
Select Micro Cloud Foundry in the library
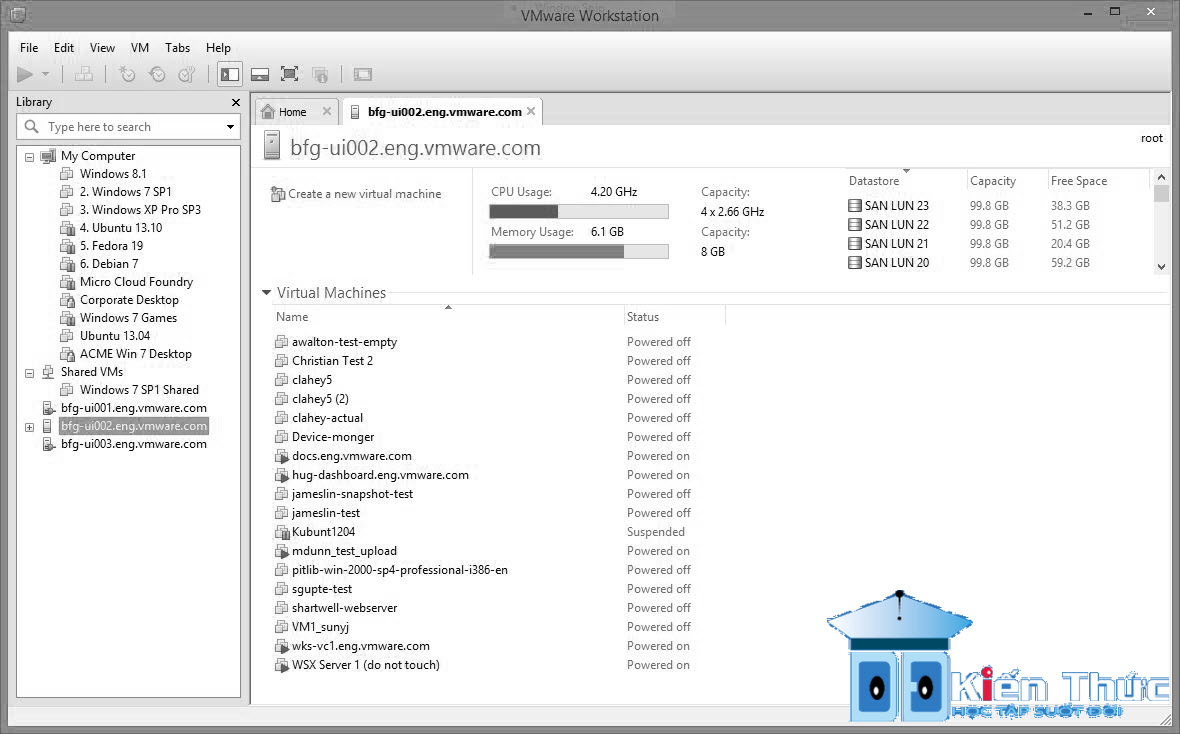pos(136,282)
